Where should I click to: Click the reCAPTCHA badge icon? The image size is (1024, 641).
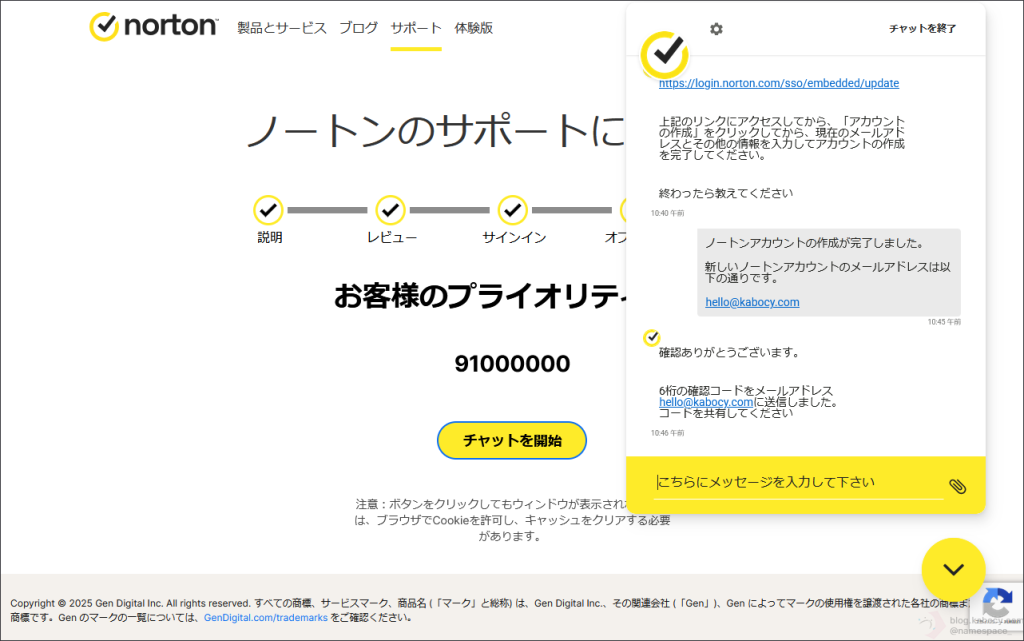click(996, 604)
